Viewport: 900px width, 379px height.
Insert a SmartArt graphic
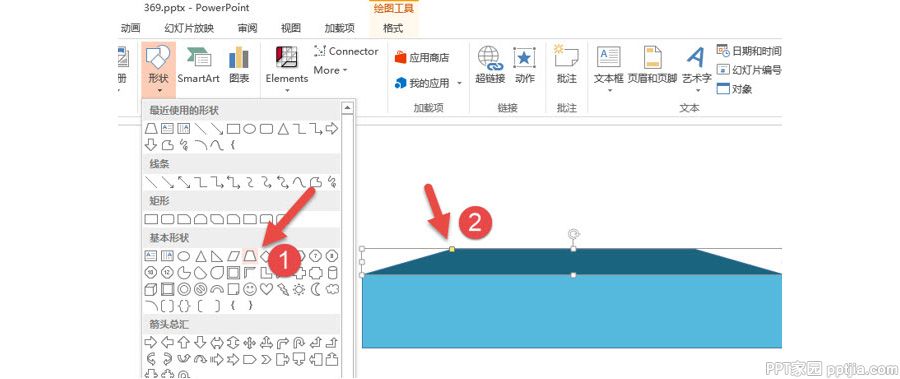(198, 65)
